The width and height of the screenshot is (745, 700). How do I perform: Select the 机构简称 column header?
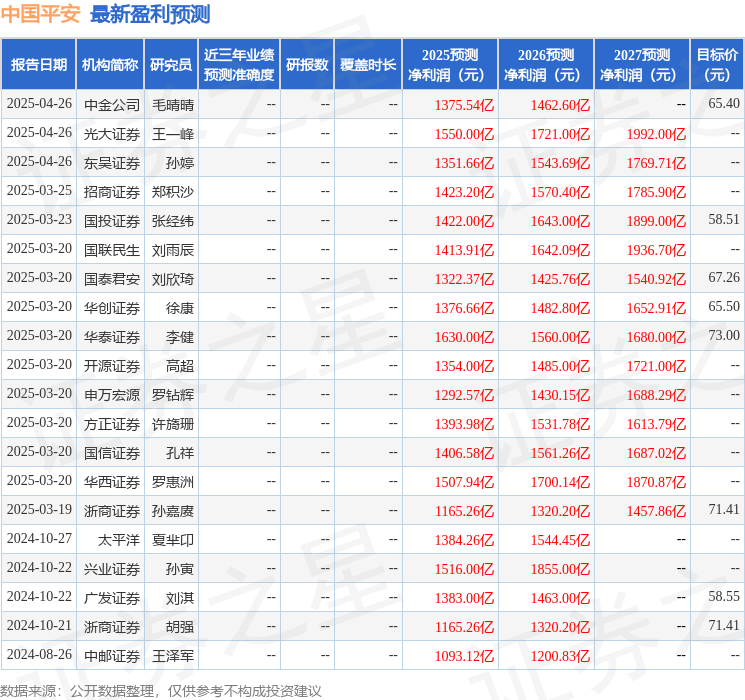click(x=110, y=65)
